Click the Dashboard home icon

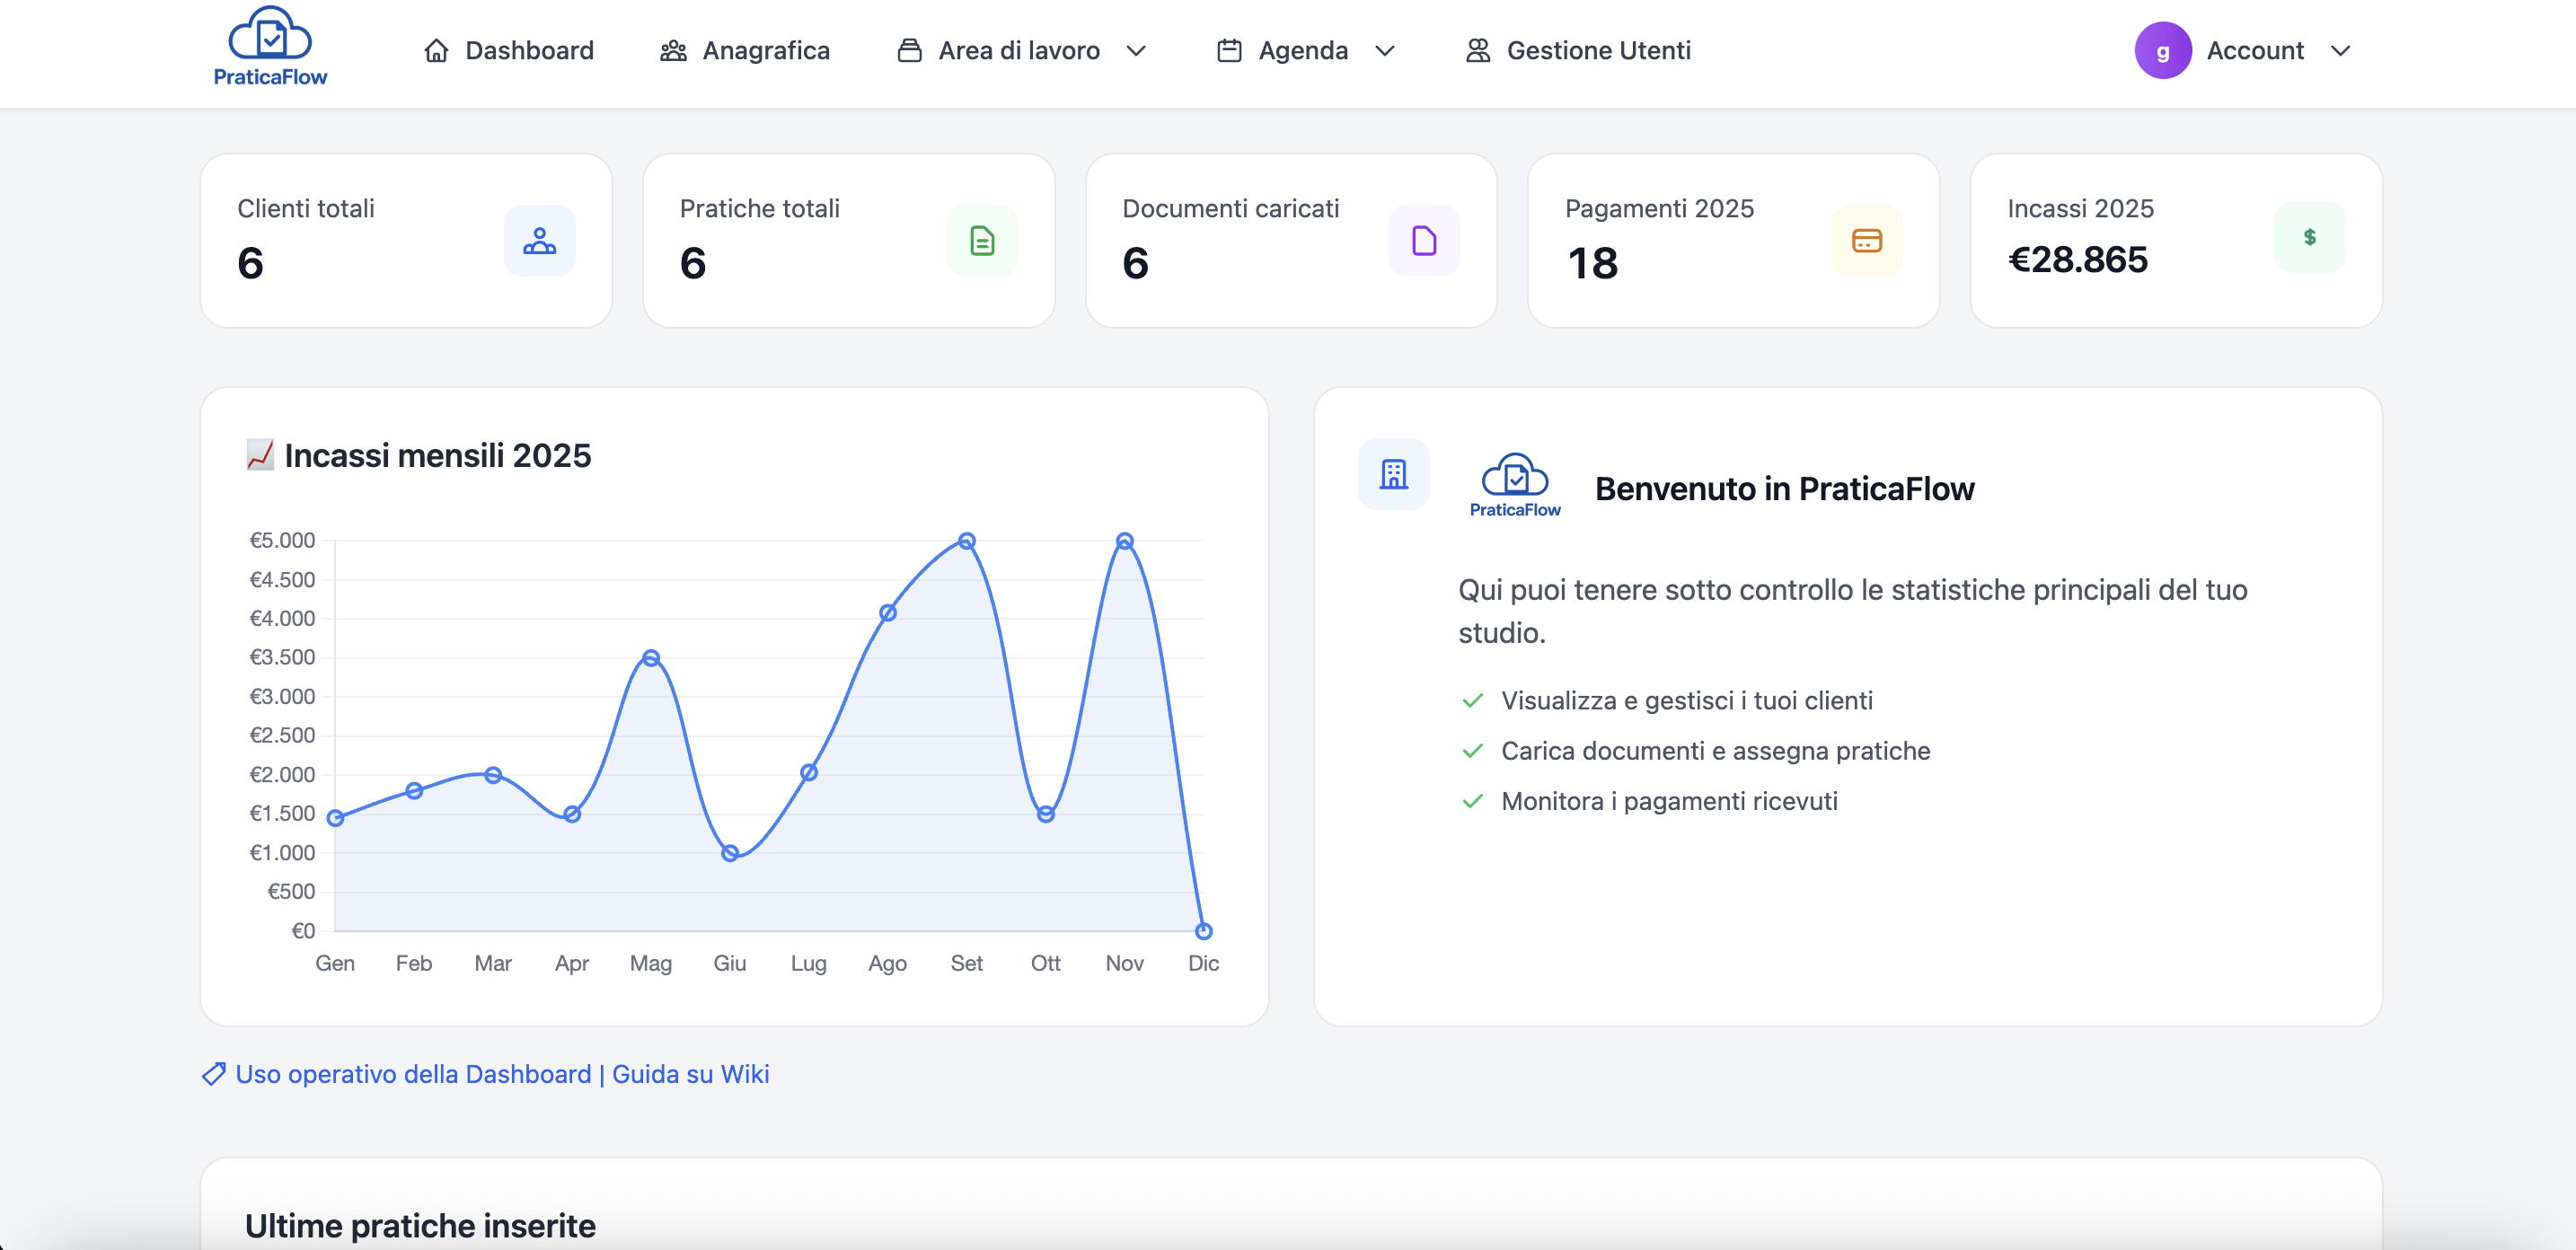436,51
